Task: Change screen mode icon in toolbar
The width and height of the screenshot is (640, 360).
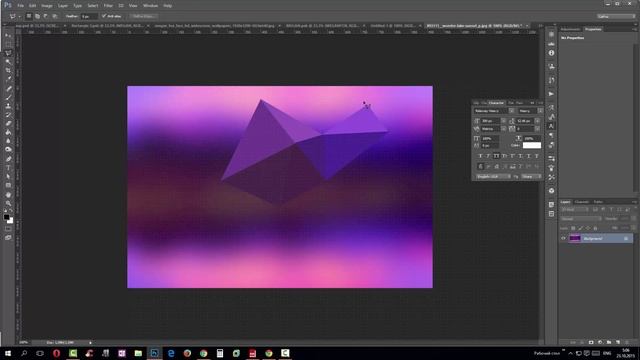Action: 8,238
